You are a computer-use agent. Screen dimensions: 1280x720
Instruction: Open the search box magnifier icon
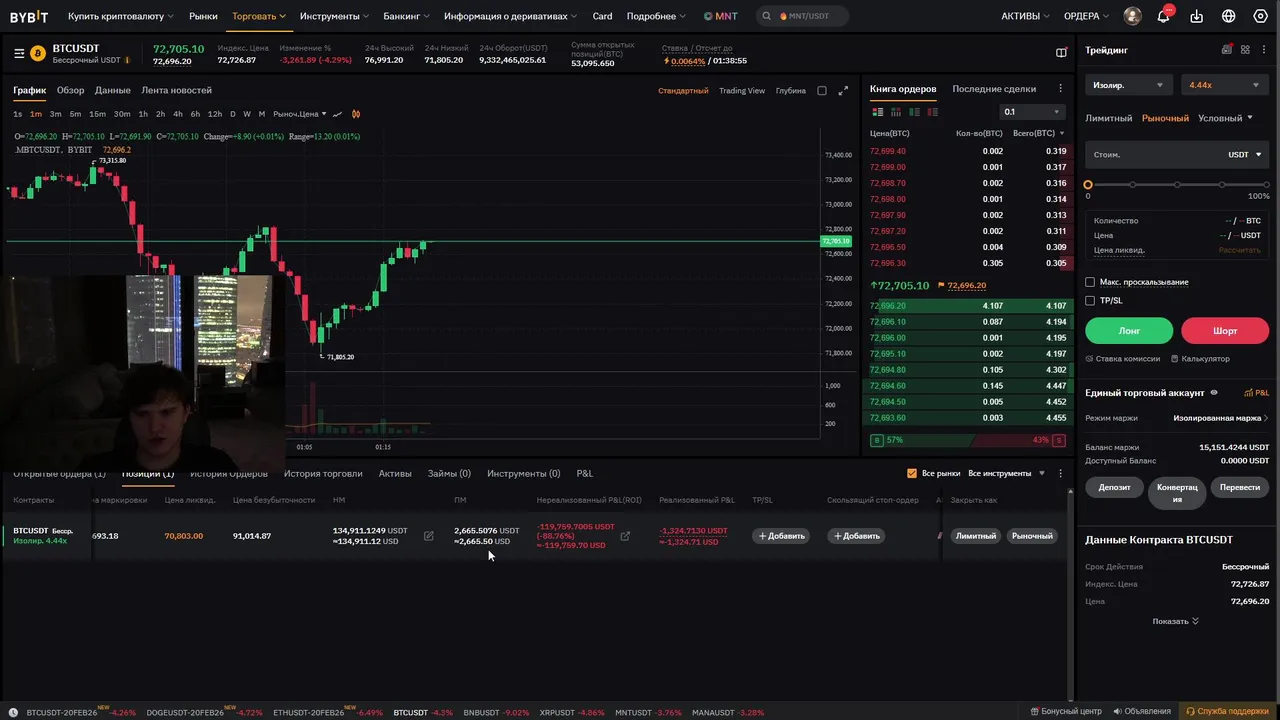tap(767, 16)
